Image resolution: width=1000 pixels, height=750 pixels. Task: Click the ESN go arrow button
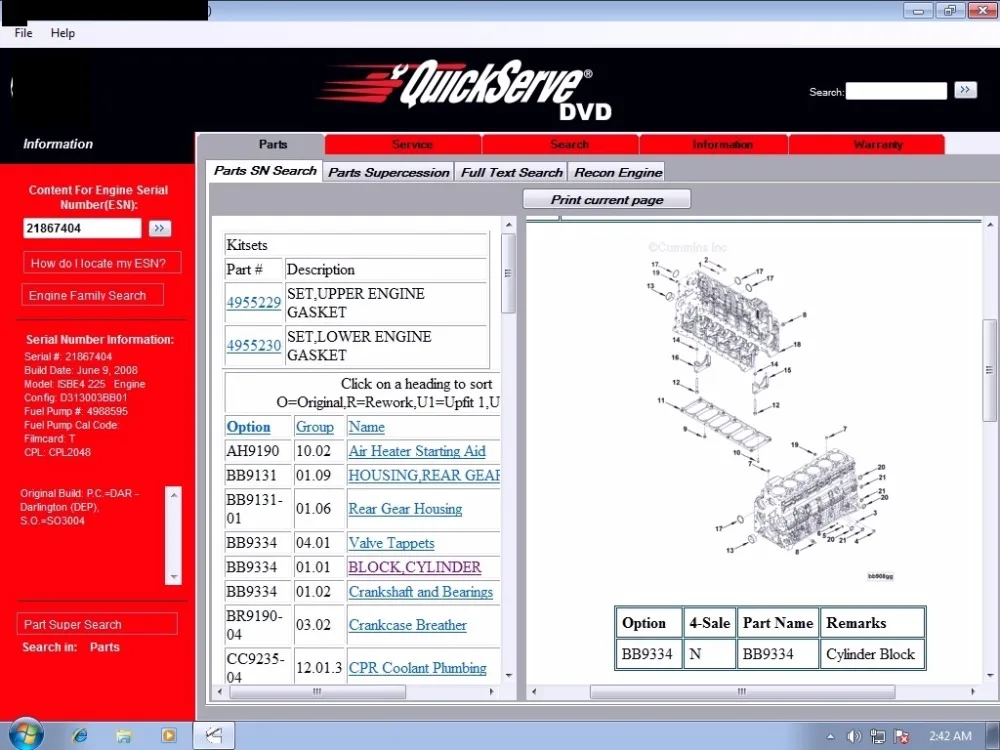coord(159,228)
